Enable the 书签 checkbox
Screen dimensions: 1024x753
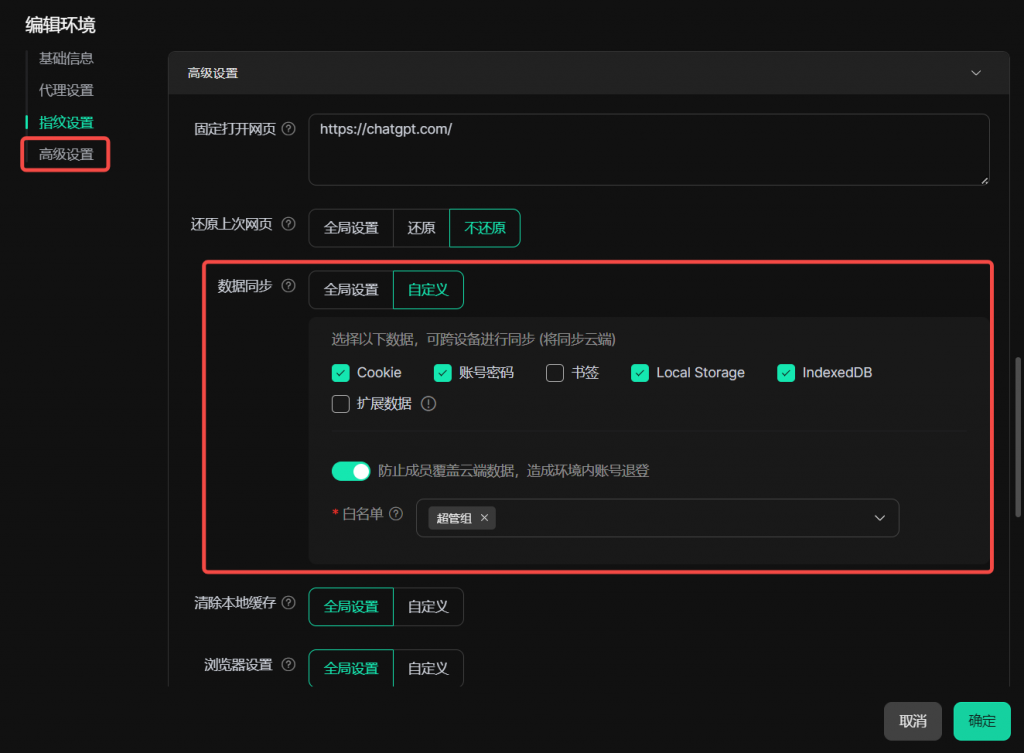pos(555,373)
